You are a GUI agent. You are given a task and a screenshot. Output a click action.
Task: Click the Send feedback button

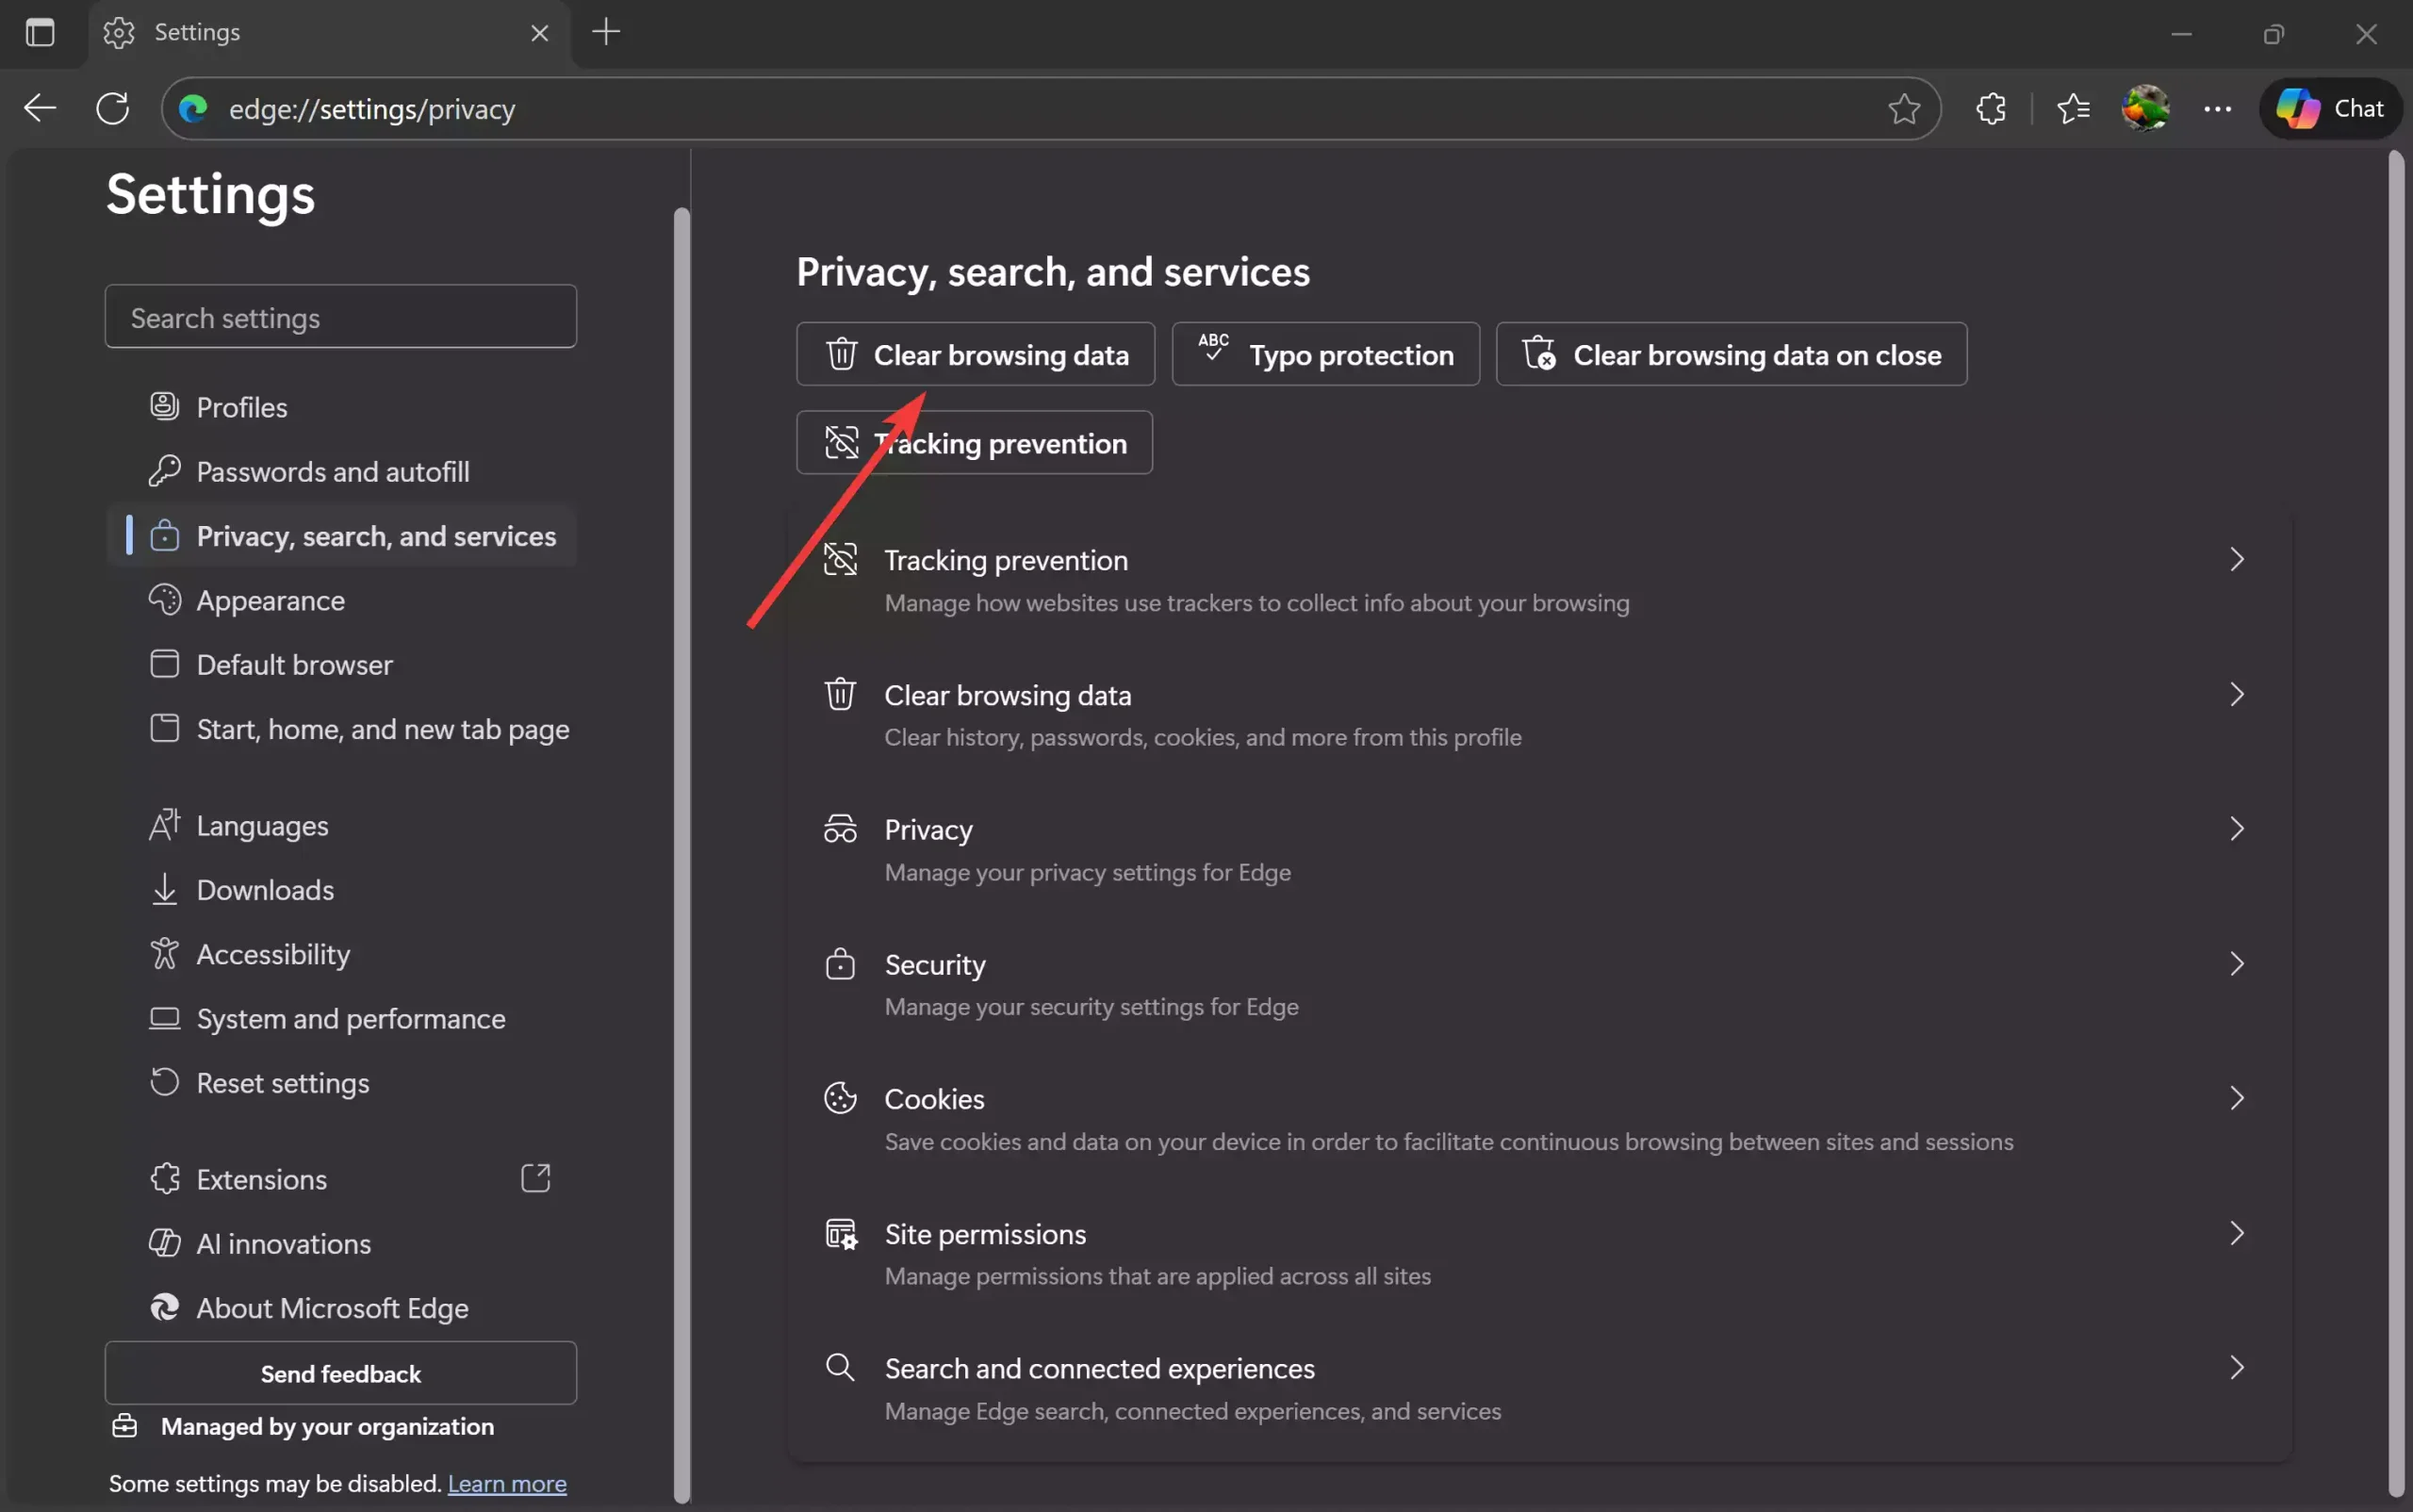[x=340, y=1373]
